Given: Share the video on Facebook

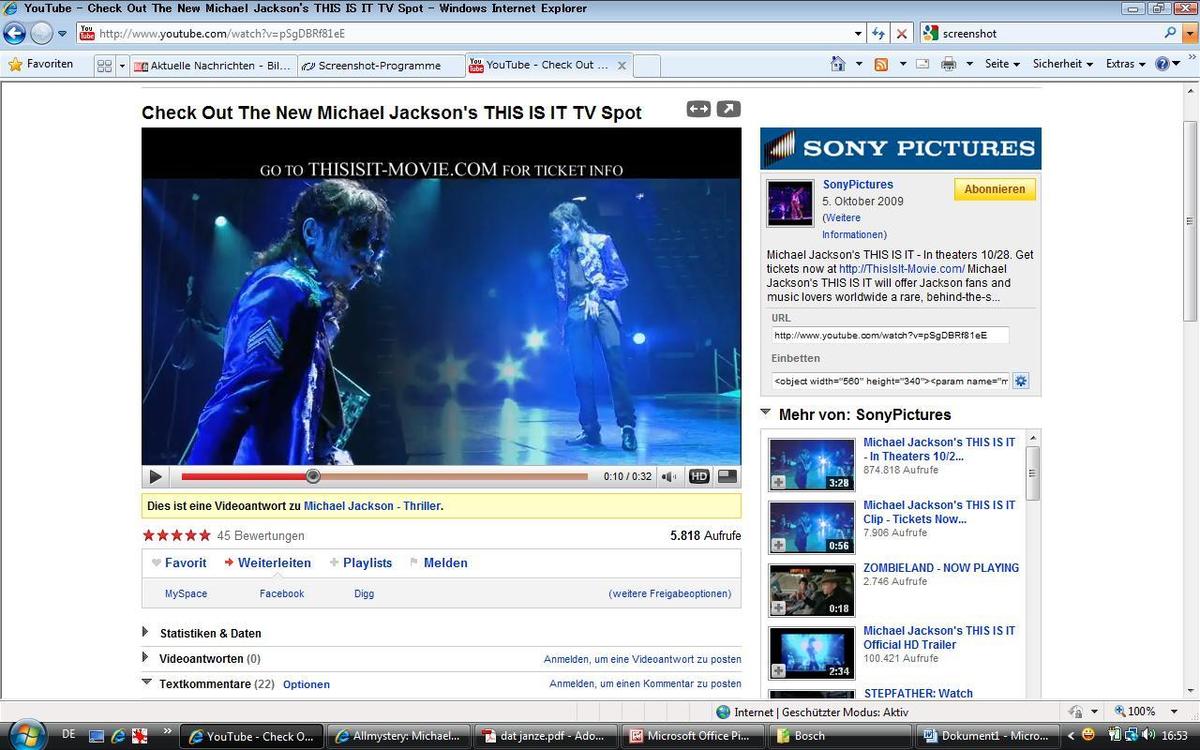Looking at the screenshot, I should (x=282, y=594).
